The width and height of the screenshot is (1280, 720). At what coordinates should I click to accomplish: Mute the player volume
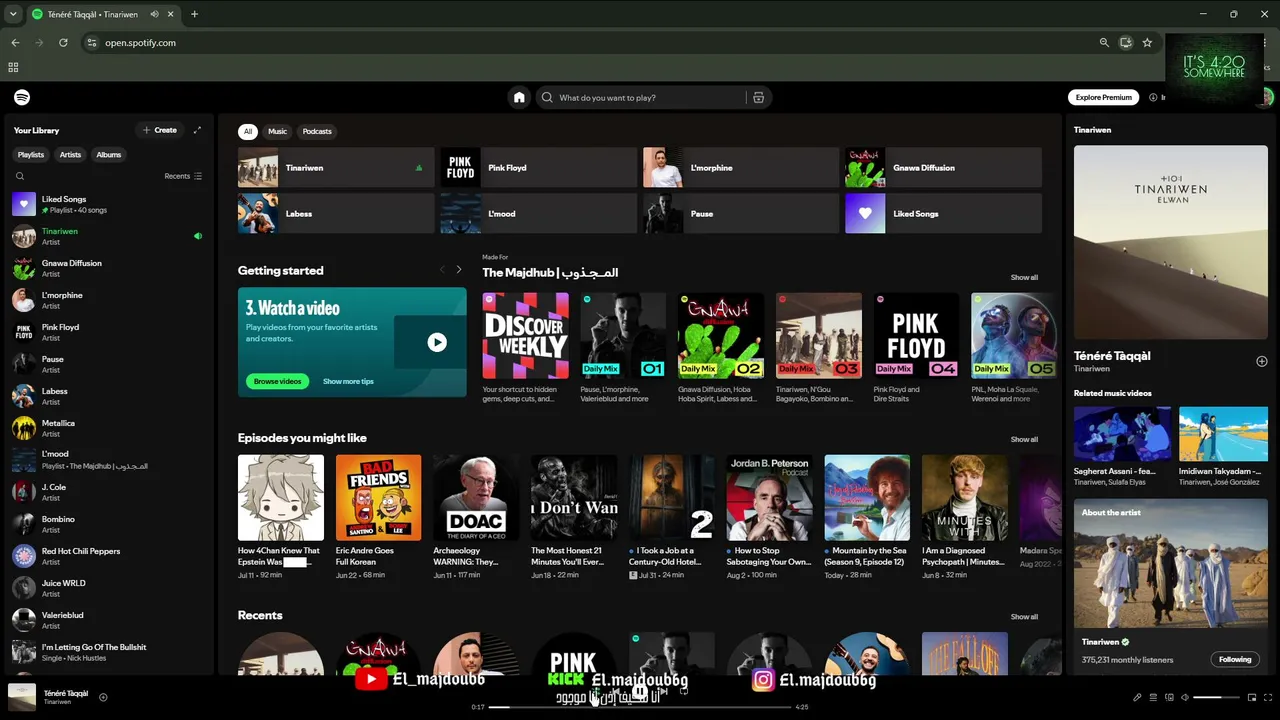[x=1185, y=697]
